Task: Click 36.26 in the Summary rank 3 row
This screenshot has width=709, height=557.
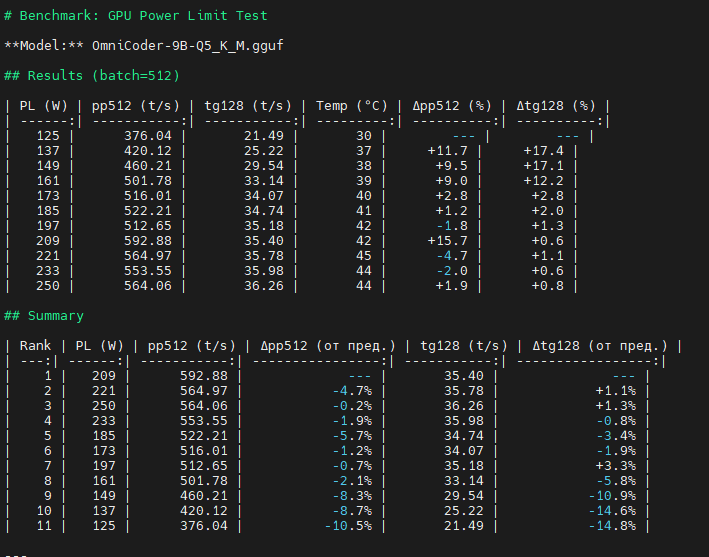Action: [464, 406]
